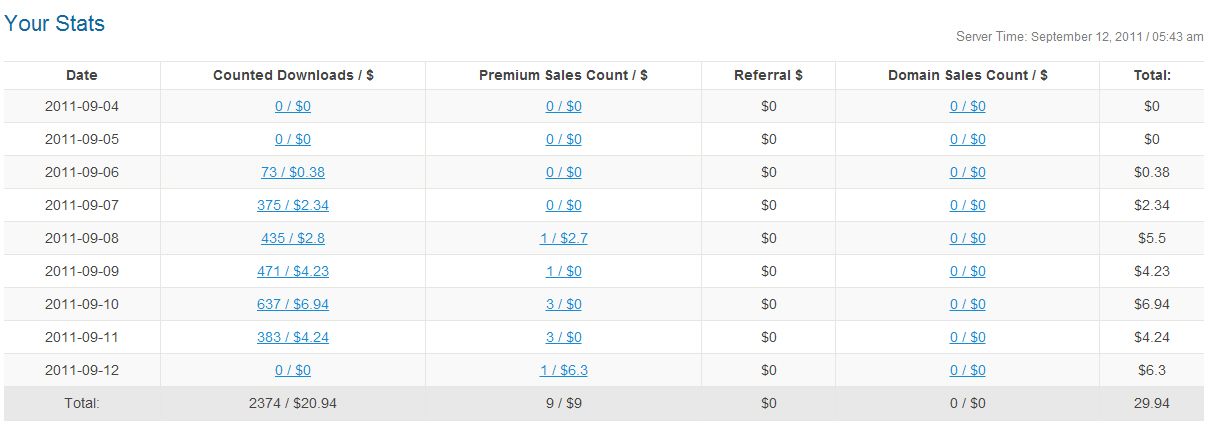Open premium sales 3 / $0 for 2011-09-11

(564, 337)
